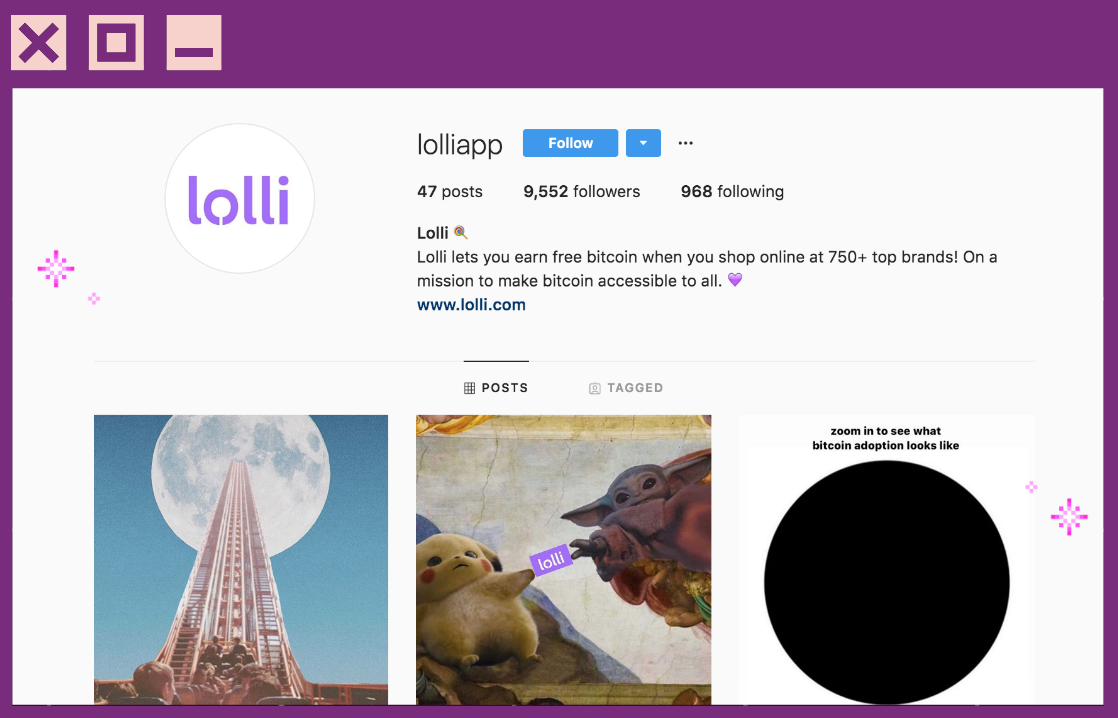The height and width of the screenshot is (718, 1118).
Task: Open the lolli profile picture
Action: tap(240, 198)
